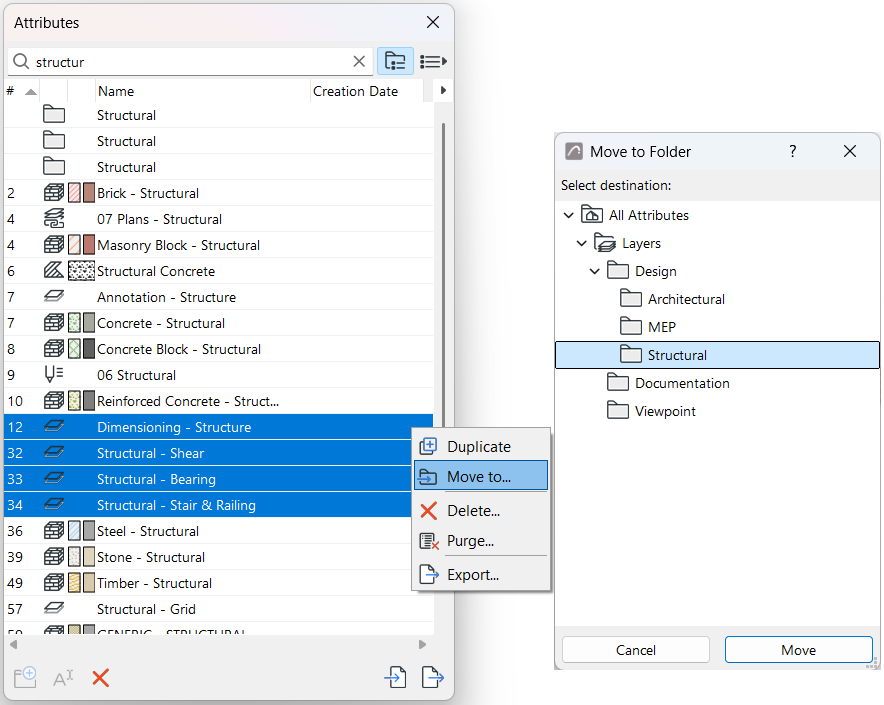The width and height of the screenshot is (884, 705).
Task: Select the MEP folder
Action: click(648, 327)
